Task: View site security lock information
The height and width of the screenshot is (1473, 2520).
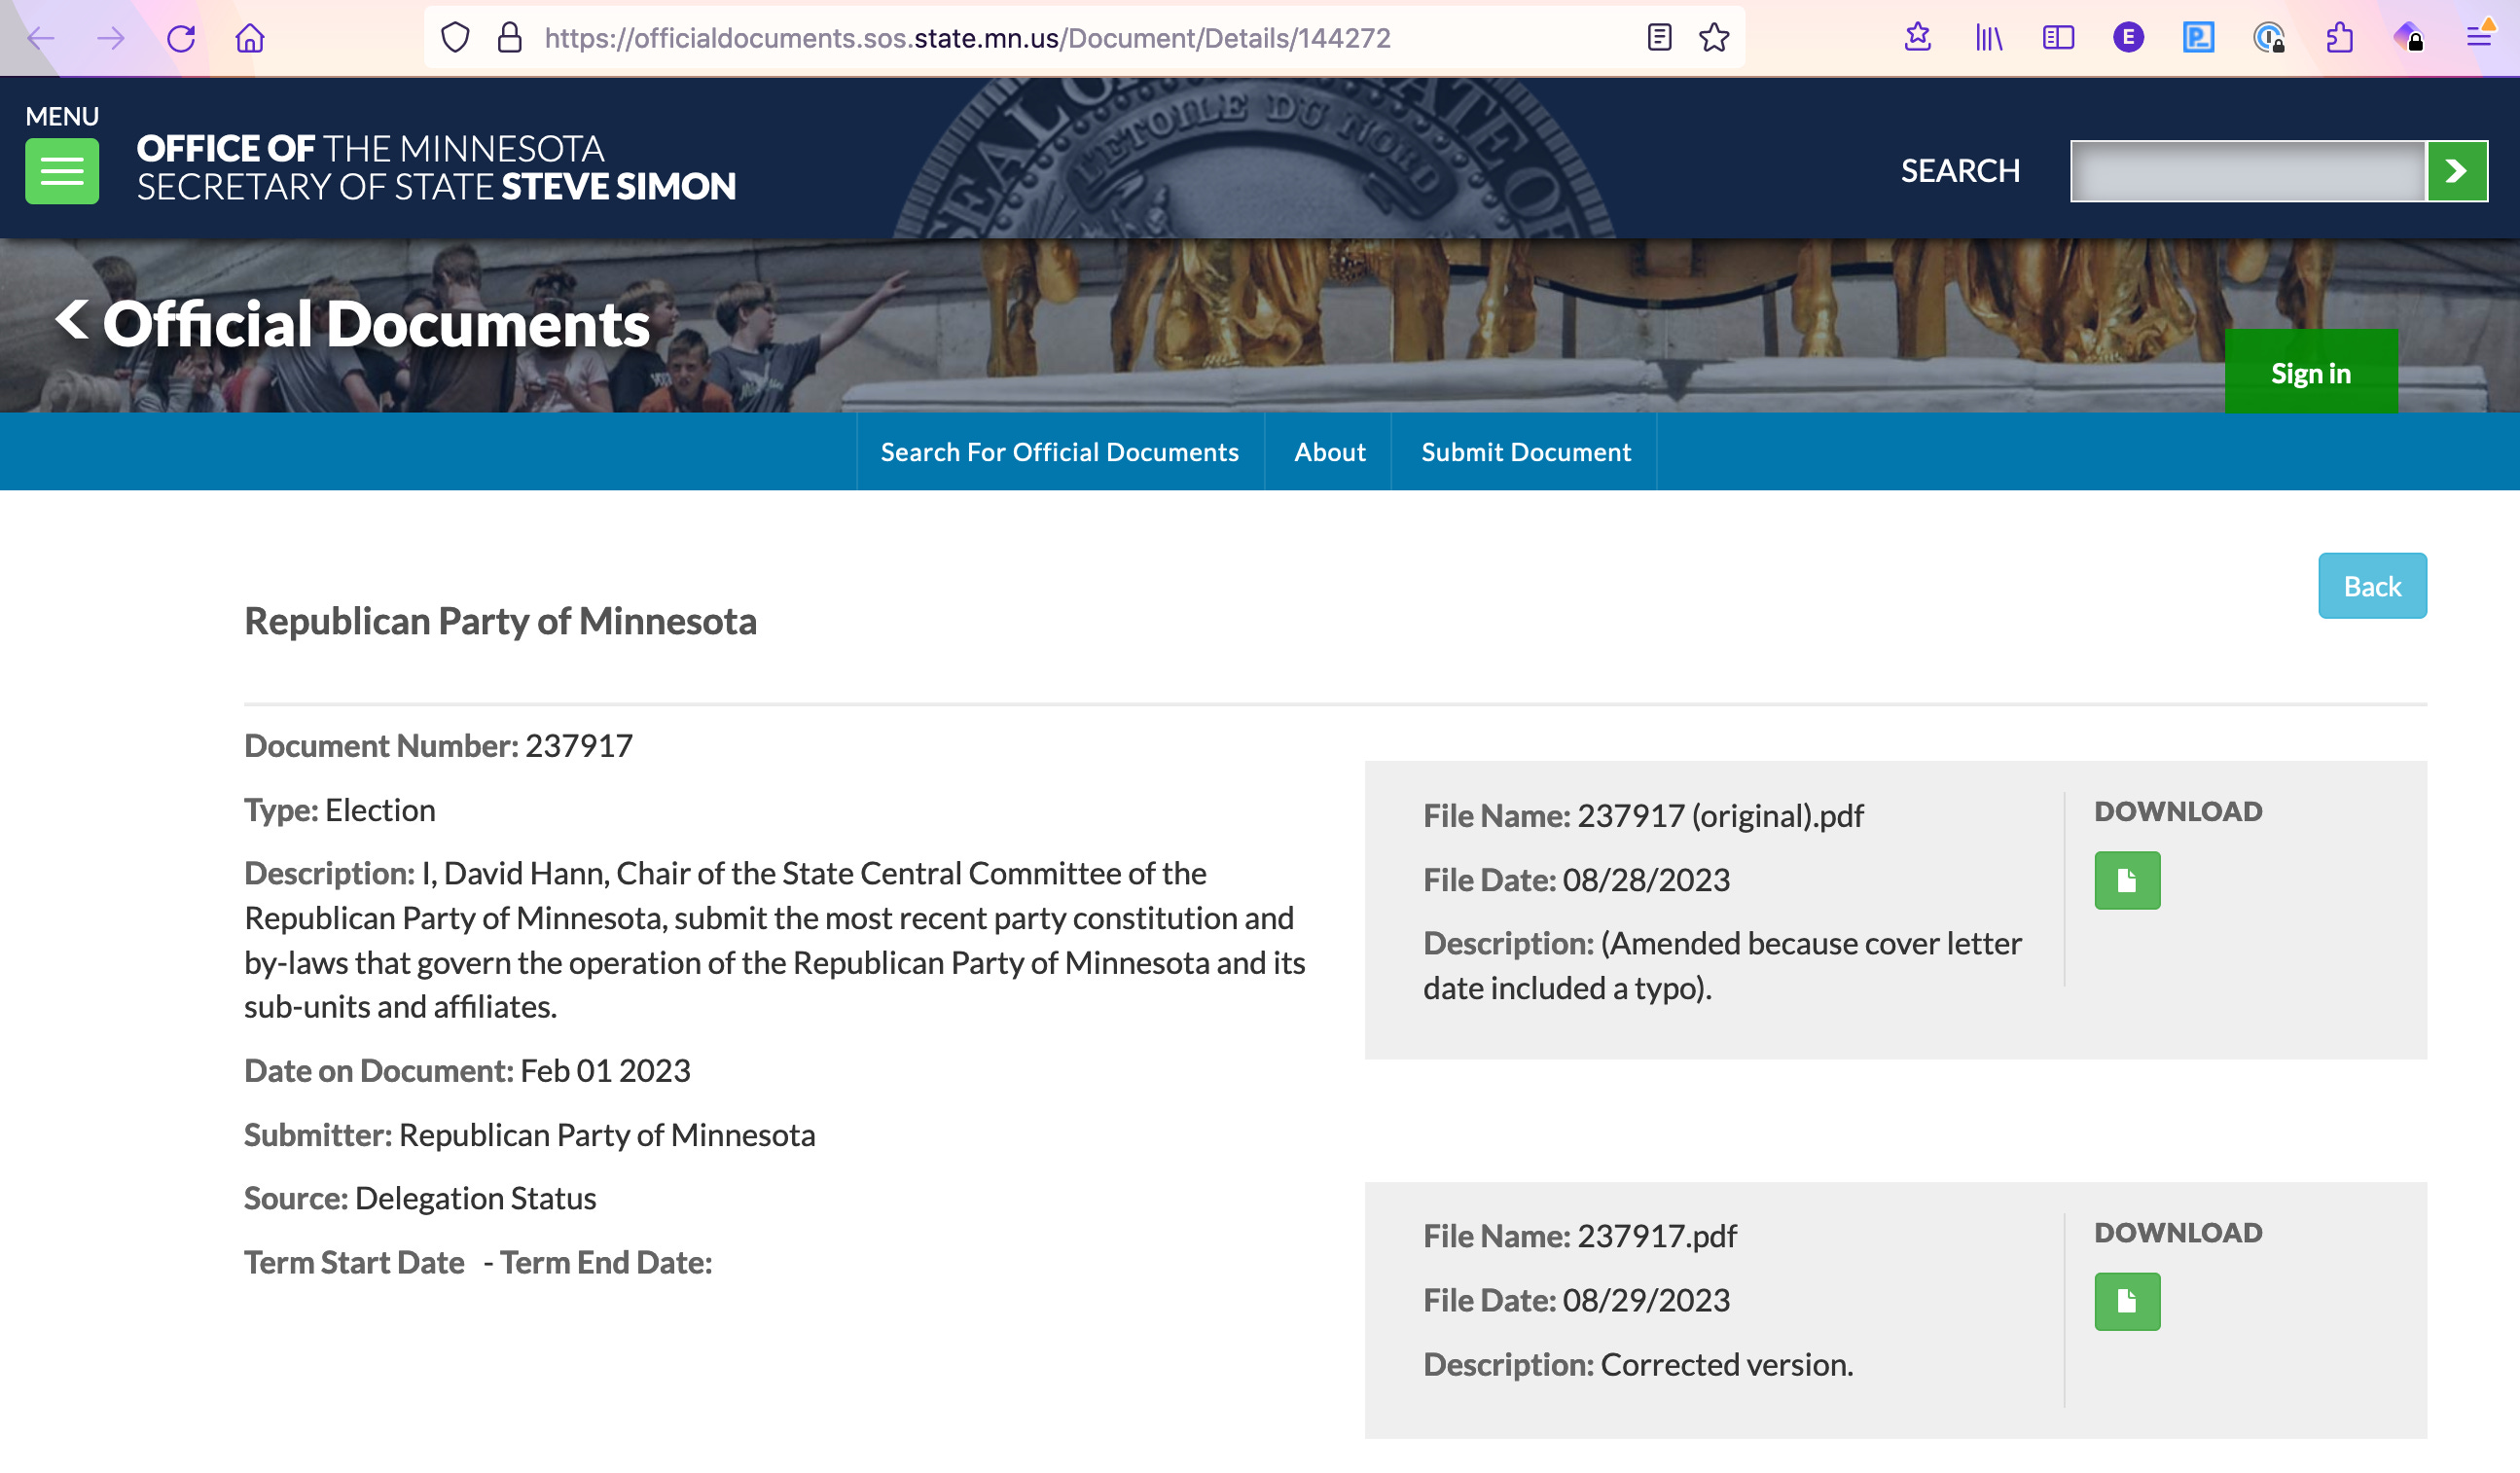Action: pyautogui.click(x=510, y=38)
